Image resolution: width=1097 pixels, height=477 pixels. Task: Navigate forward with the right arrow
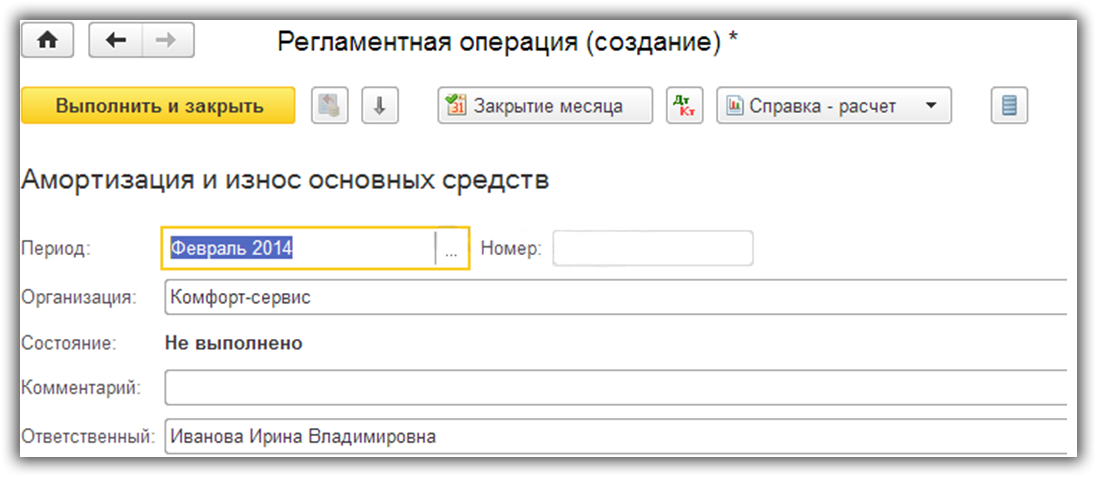pos(167,41)
